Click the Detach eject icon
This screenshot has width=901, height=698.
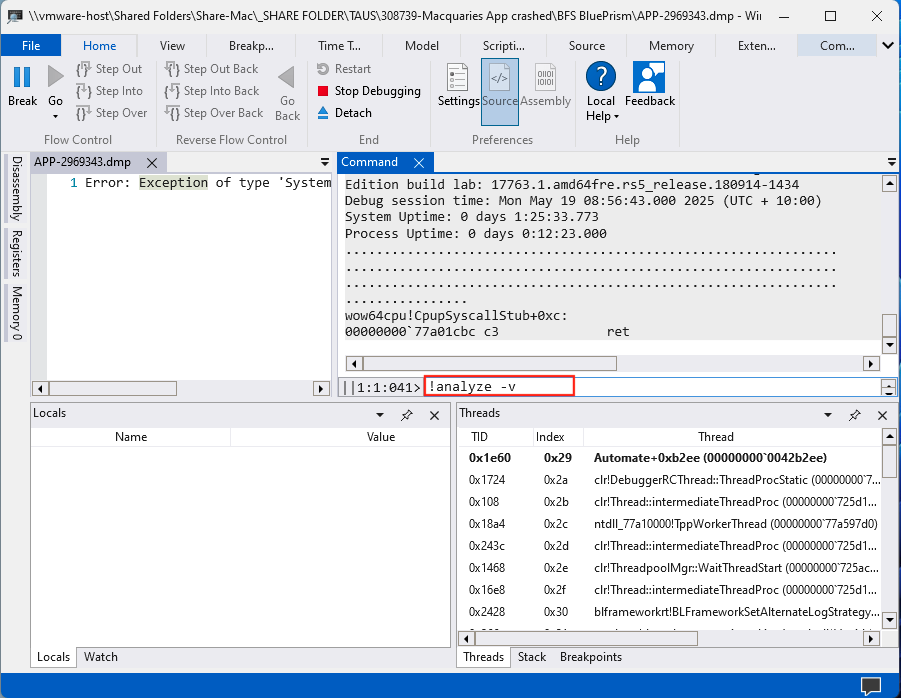pyautogui.click(x=323, y=113)
